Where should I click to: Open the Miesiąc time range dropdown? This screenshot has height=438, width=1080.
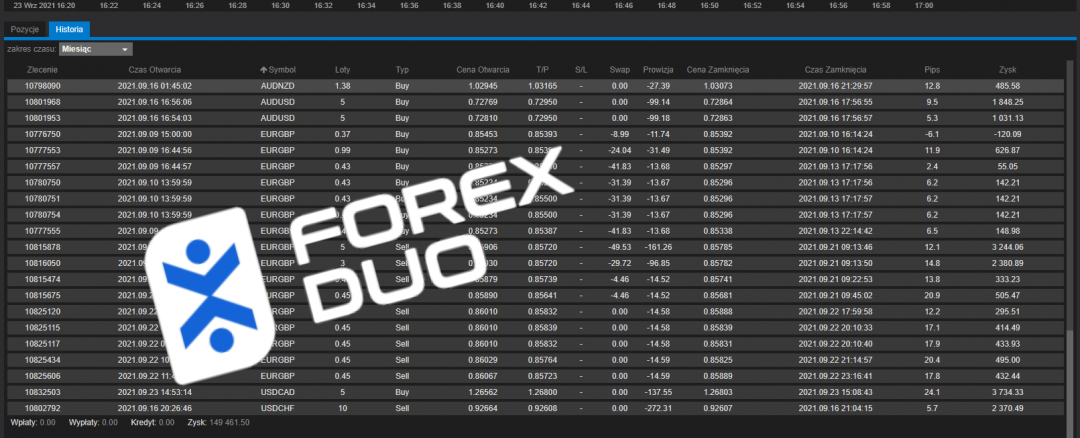(96, 49)
